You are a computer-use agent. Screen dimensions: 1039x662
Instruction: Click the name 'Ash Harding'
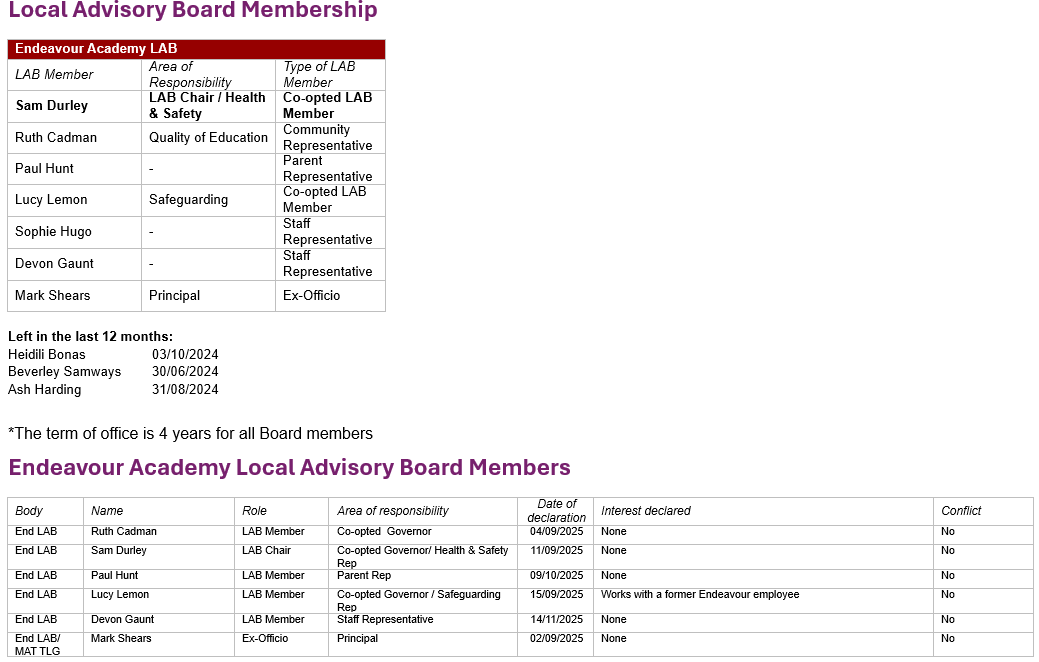point(44,389)
